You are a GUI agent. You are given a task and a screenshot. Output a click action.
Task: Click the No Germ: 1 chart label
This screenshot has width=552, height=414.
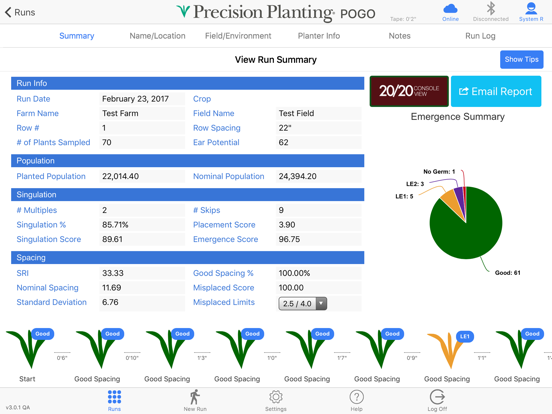(439, 171)
